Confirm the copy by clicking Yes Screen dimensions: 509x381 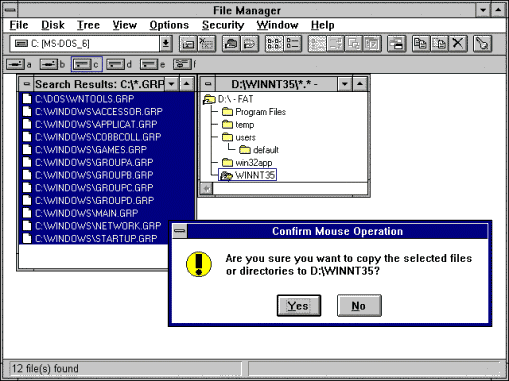tap(299, 306)
